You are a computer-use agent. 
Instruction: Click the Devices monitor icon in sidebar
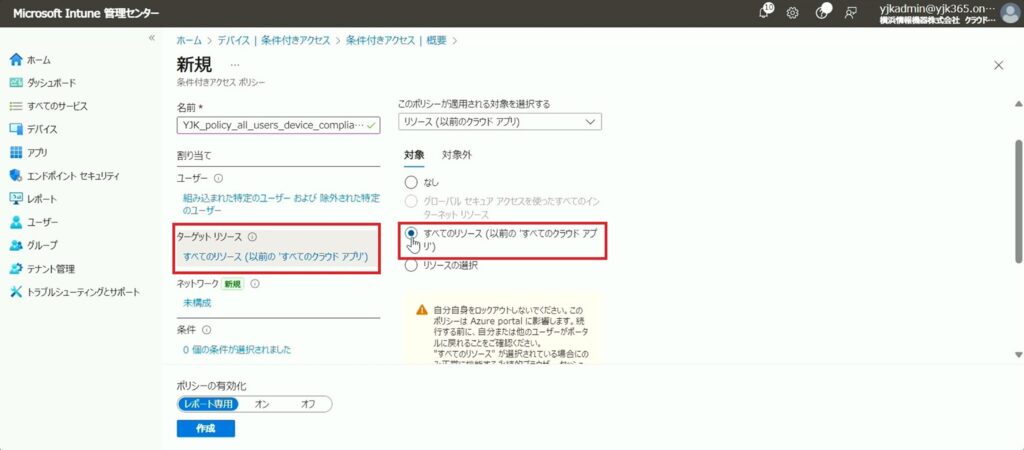point(16,129)
